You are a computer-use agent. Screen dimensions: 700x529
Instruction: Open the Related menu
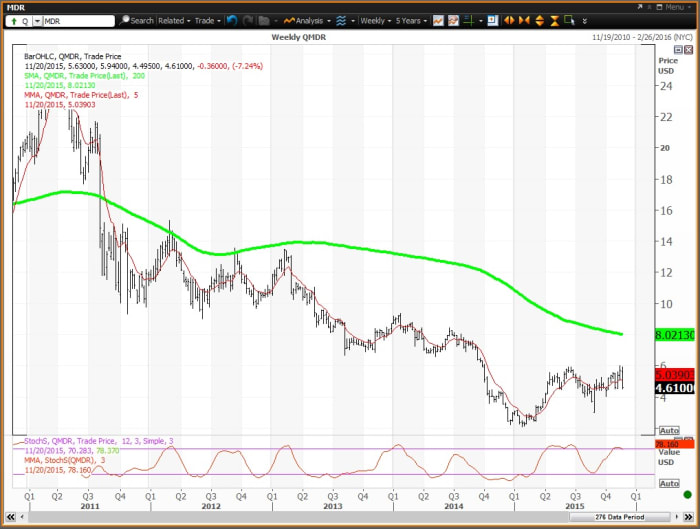pyautogui.click(x=174, y=20)
